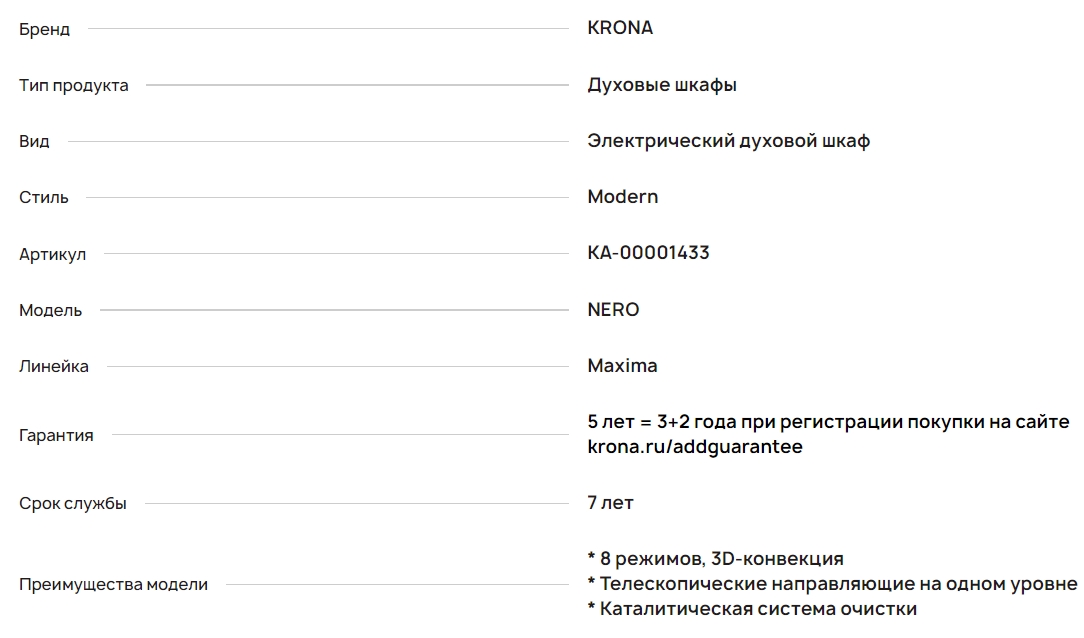Select the NERO model value

(613, 310)
